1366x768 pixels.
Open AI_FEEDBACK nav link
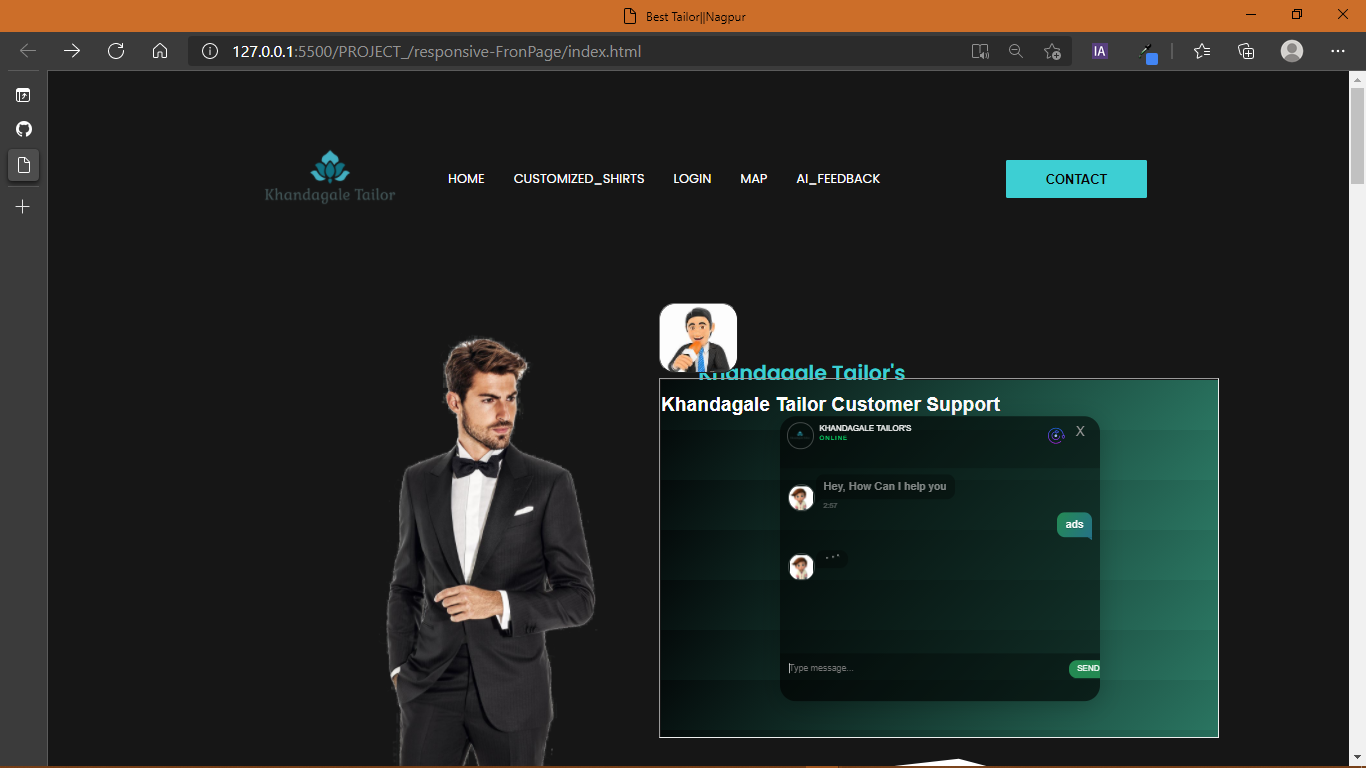pyautogui.click(x=838, y=179)
